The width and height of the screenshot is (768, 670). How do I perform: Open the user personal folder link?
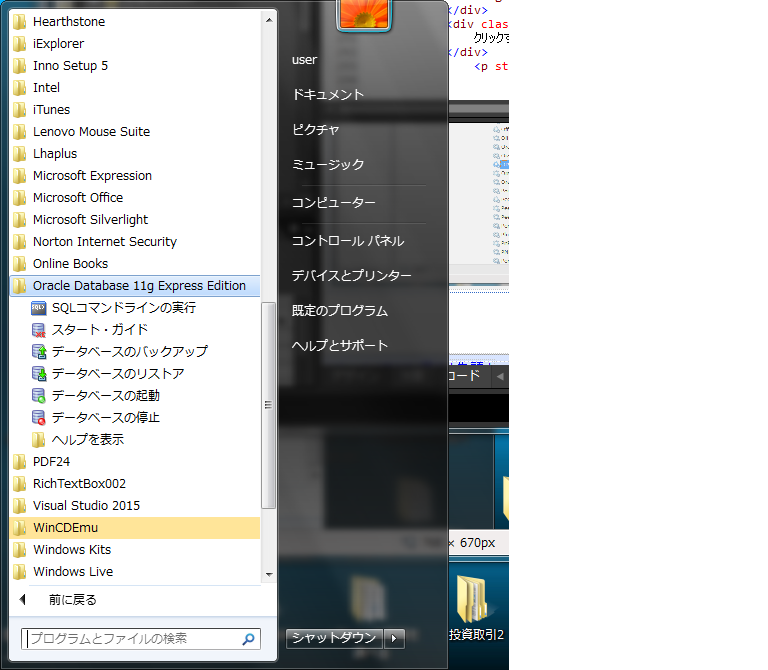(x=305, y=60)
